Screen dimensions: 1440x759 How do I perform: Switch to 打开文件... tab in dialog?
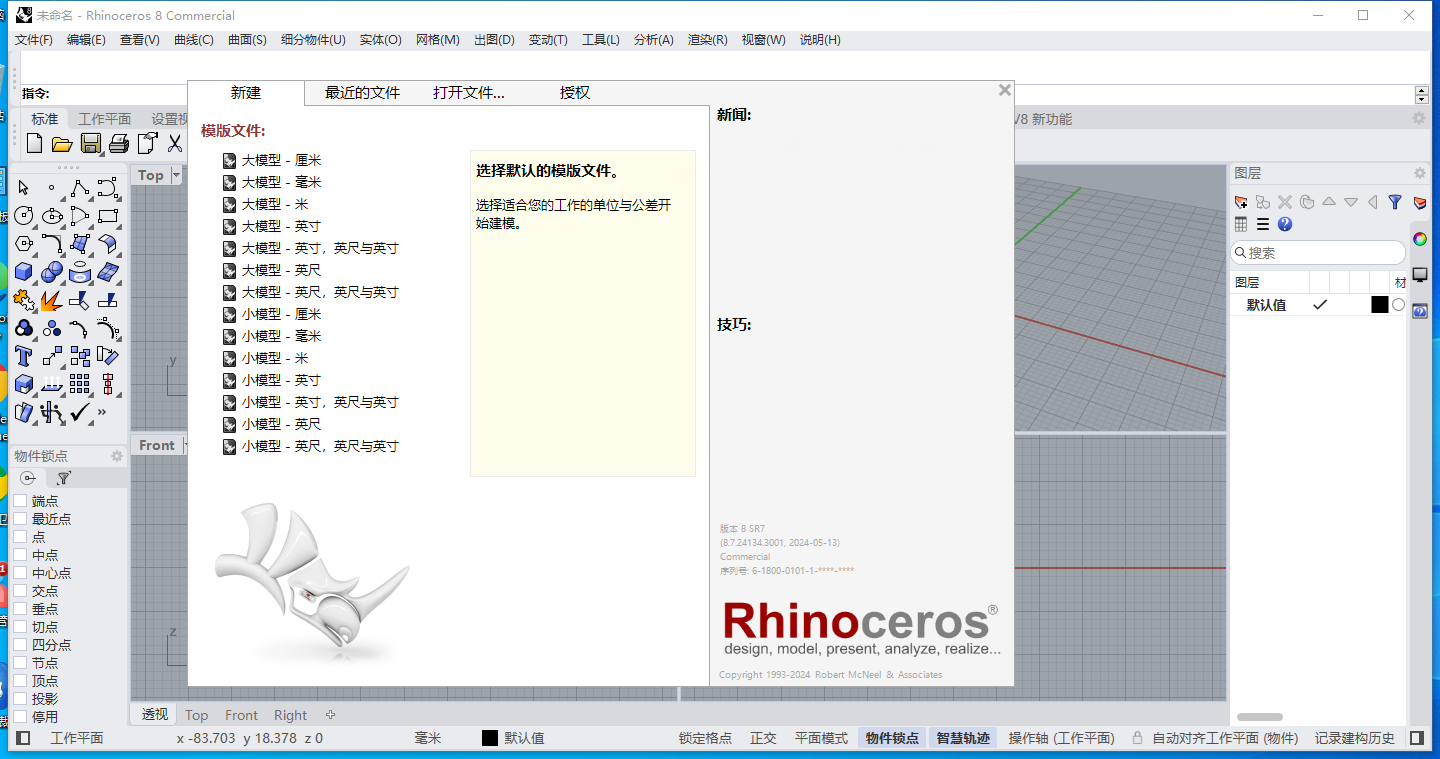coord(469,93)
